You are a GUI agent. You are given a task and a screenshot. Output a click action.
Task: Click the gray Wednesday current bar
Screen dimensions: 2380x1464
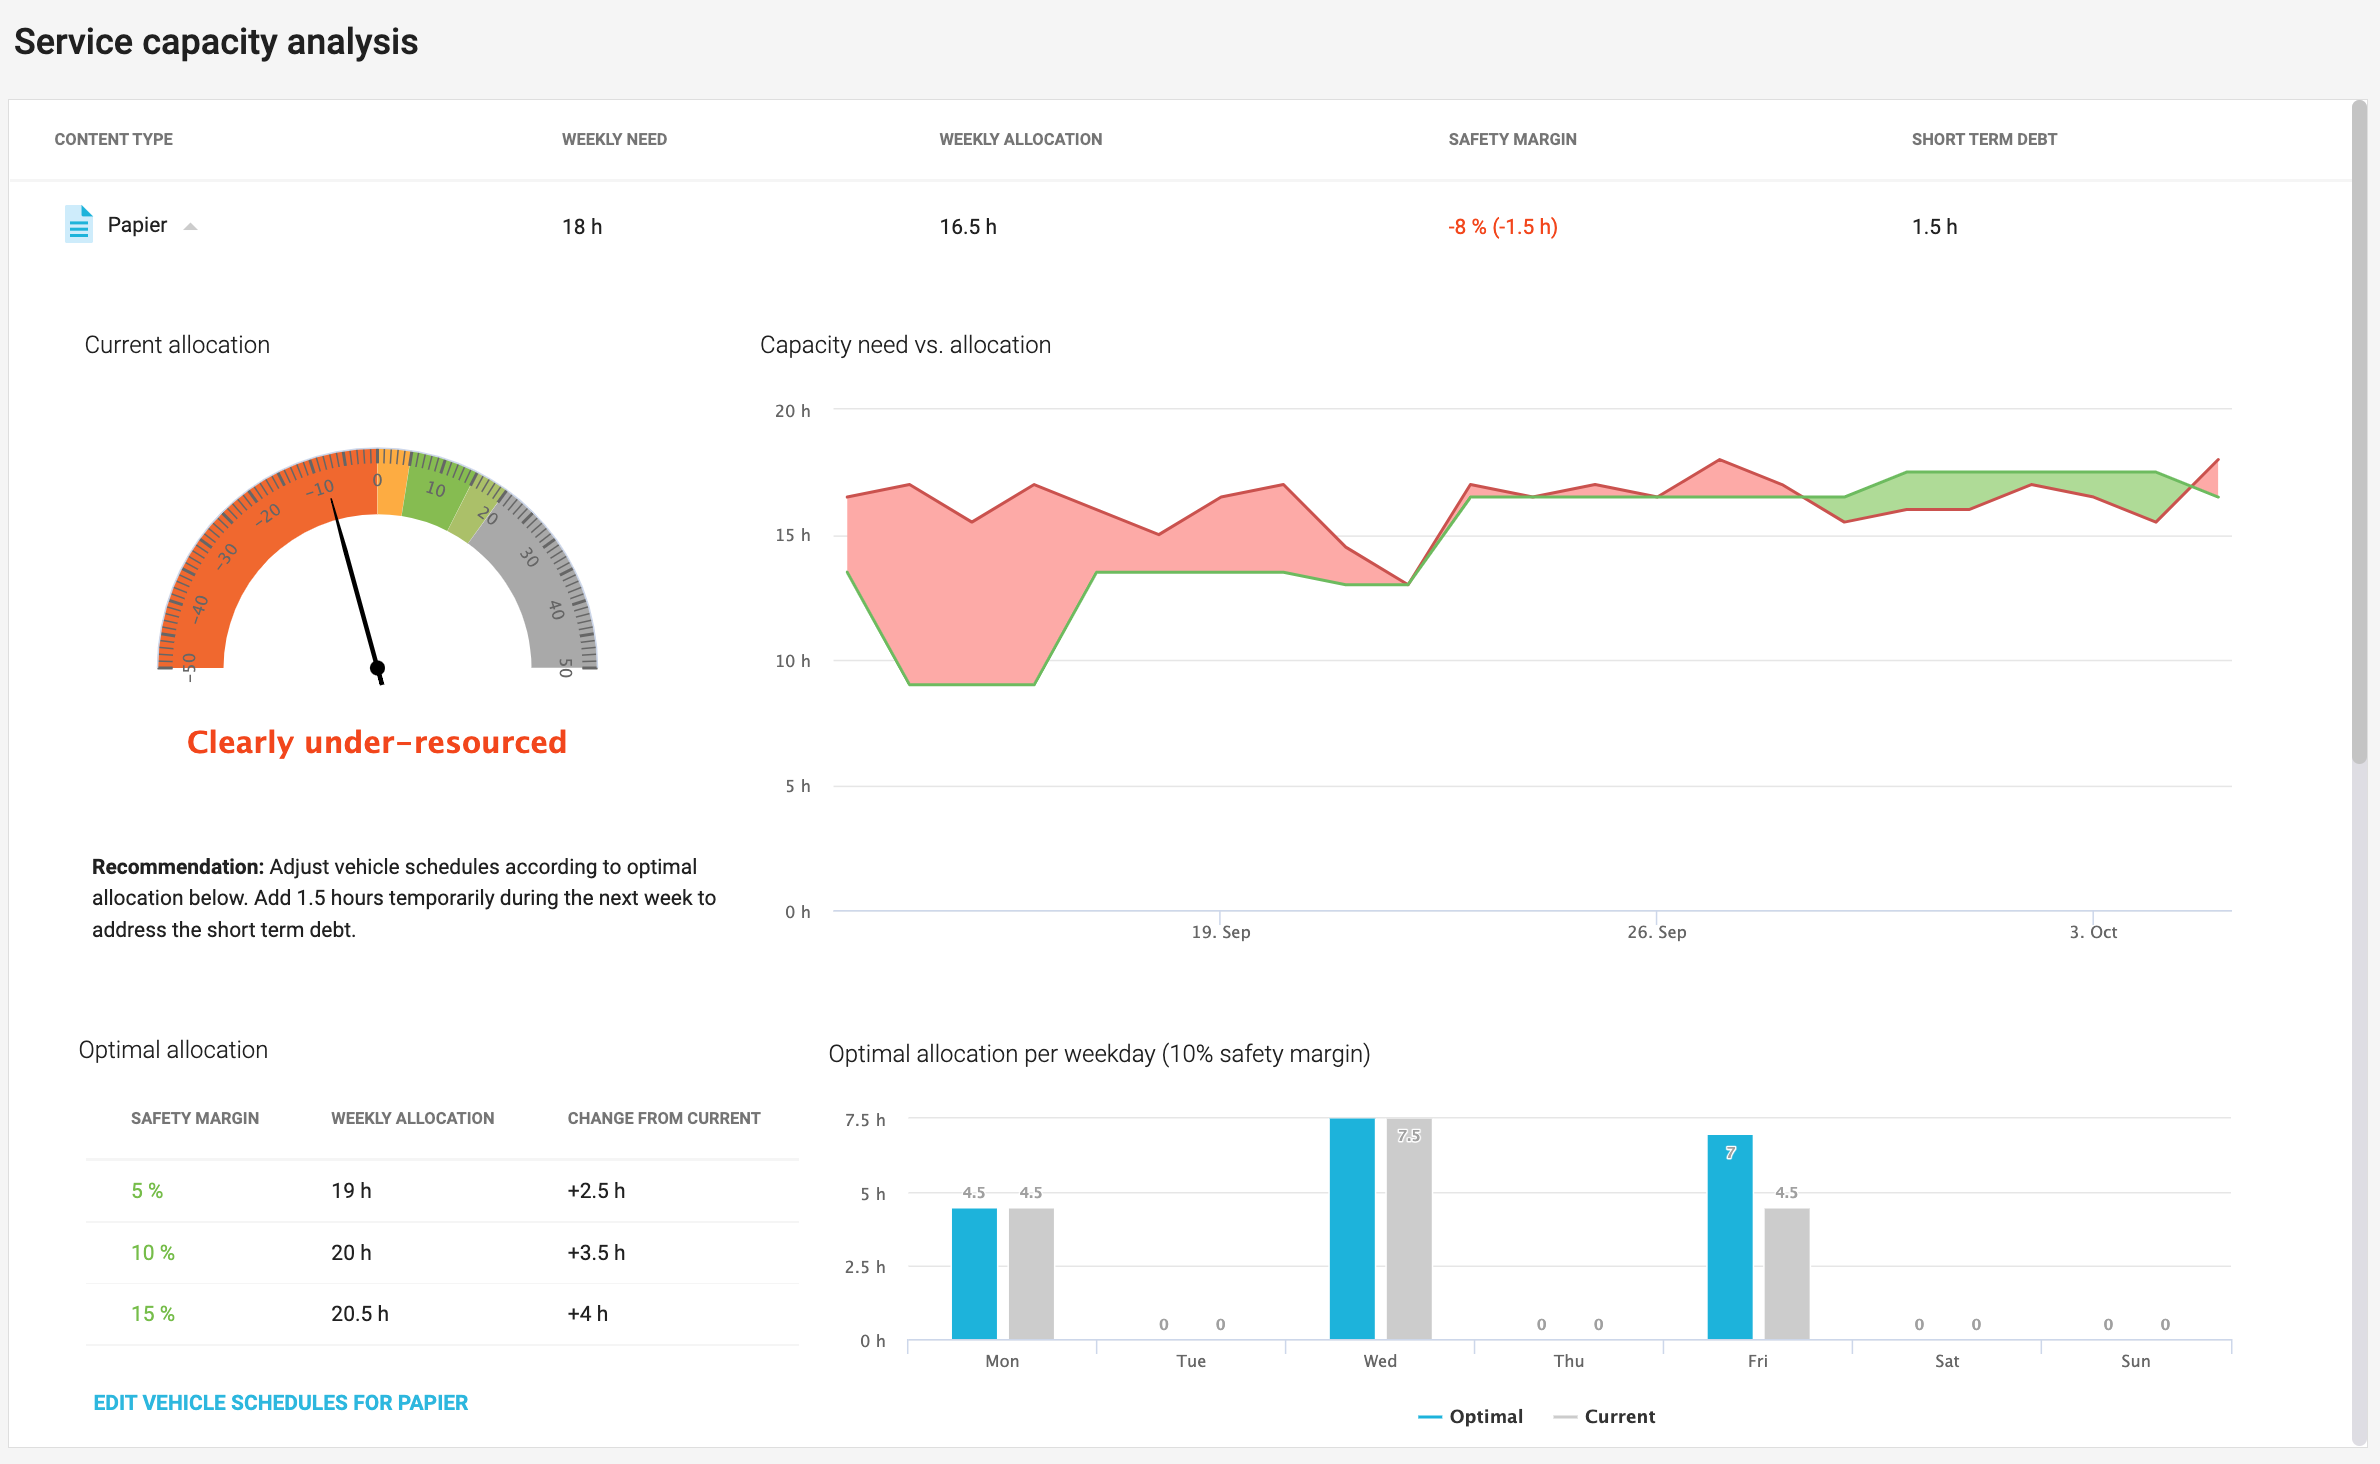(1409, 1240)
